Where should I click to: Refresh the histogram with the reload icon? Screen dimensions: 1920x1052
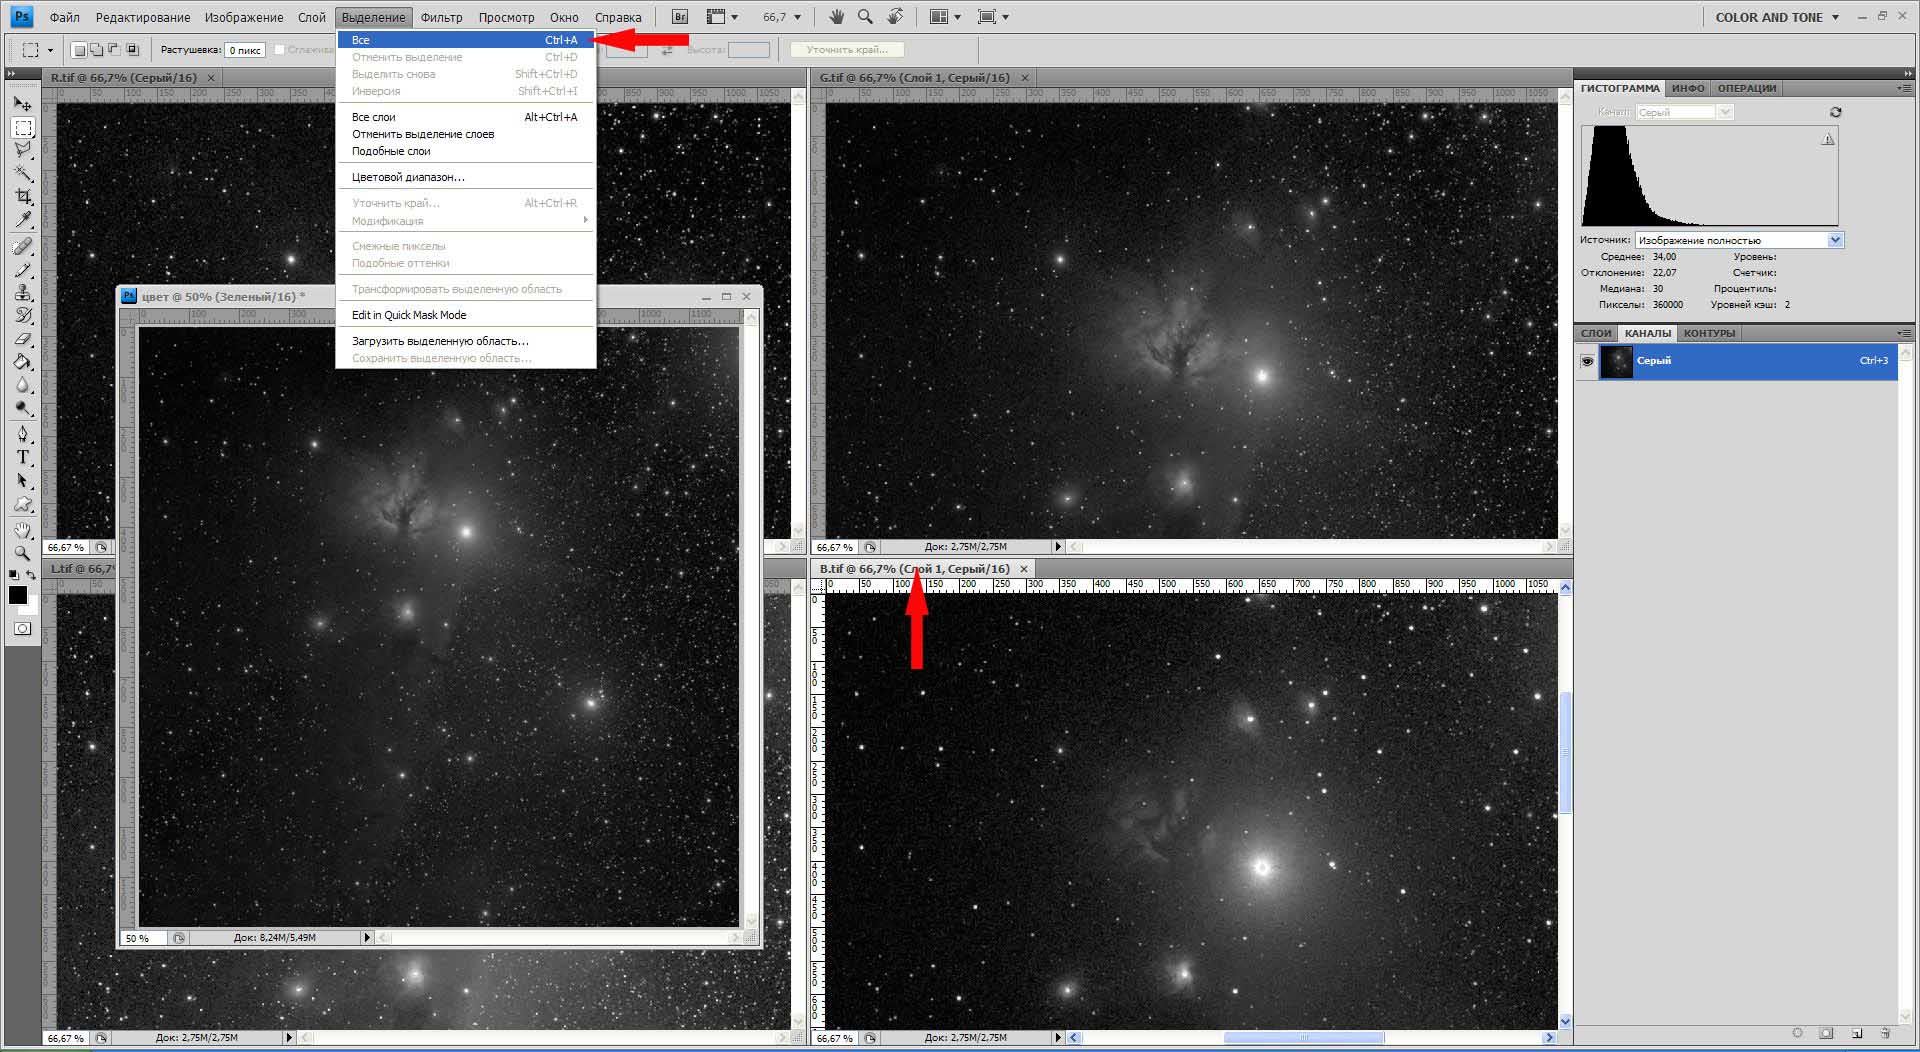coord(1835,112)
